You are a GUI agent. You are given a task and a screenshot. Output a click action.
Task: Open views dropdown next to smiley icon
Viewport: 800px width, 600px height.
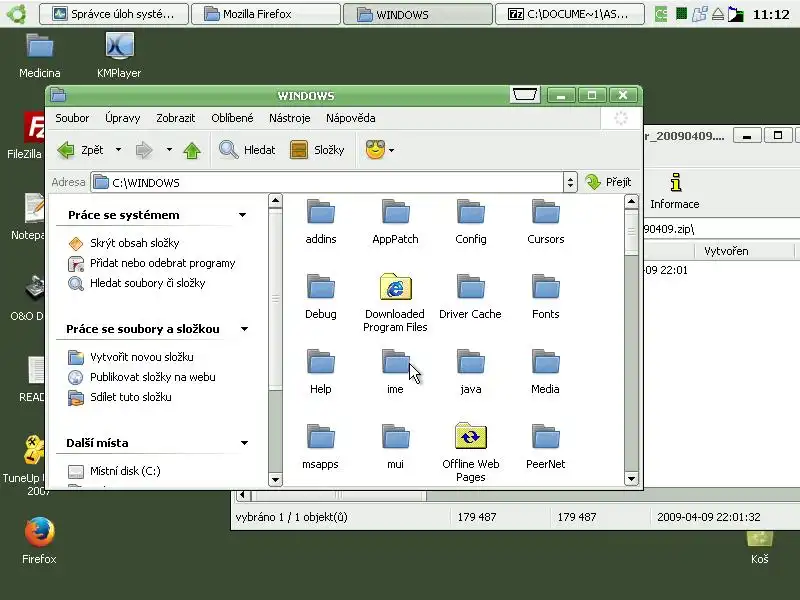coord(391,151)
